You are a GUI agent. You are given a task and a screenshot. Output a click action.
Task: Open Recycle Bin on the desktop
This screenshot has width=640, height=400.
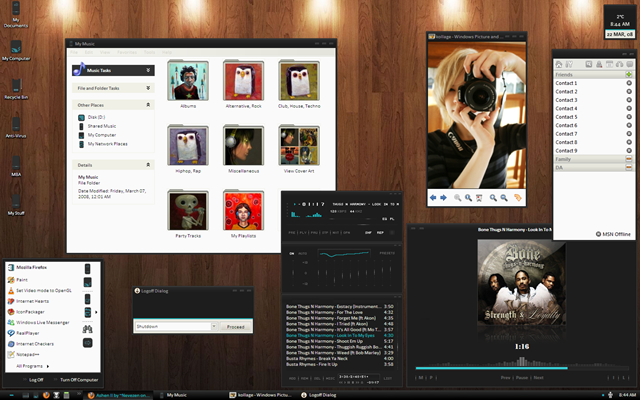pyautogui.click(x=15, y=84)
